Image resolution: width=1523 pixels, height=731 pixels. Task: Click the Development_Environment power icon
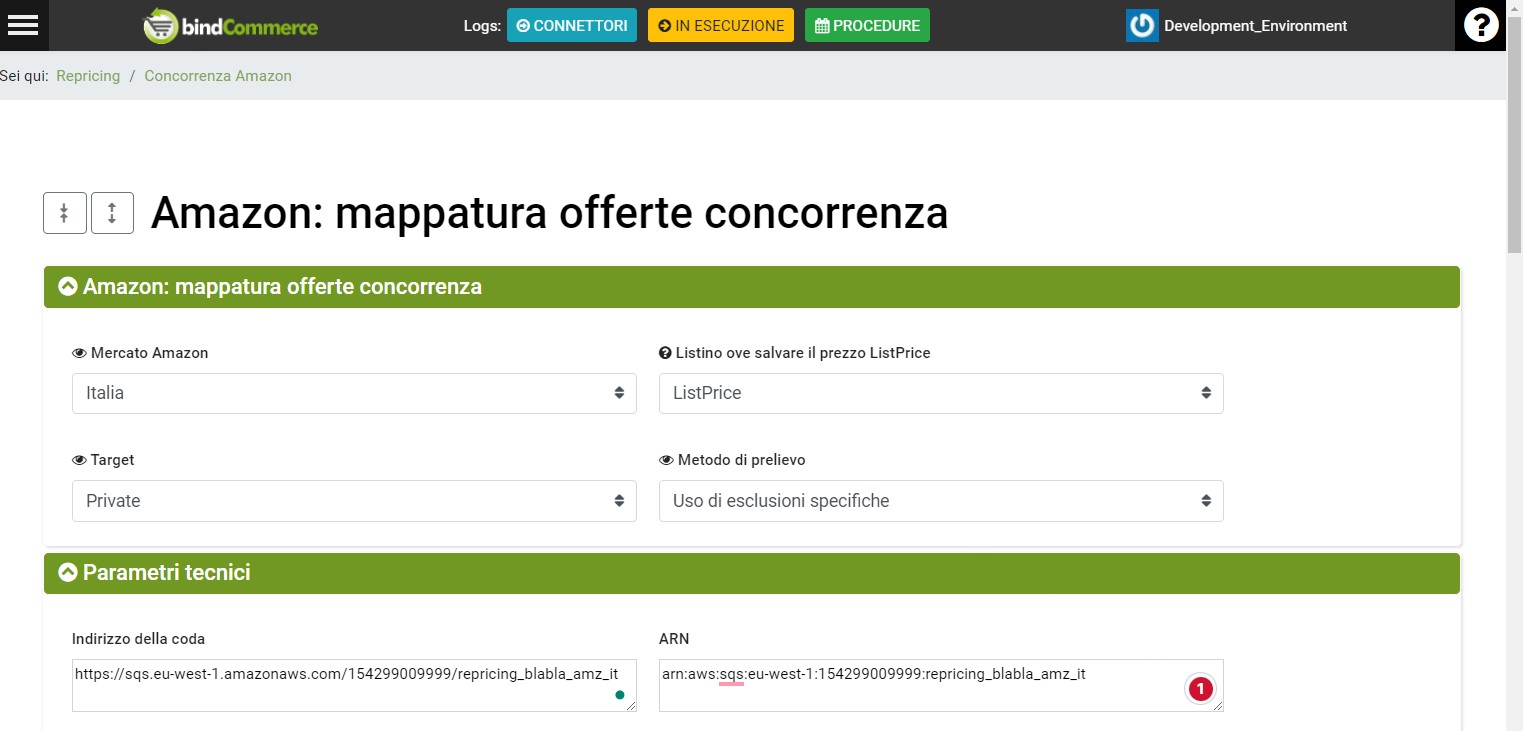1141,26
